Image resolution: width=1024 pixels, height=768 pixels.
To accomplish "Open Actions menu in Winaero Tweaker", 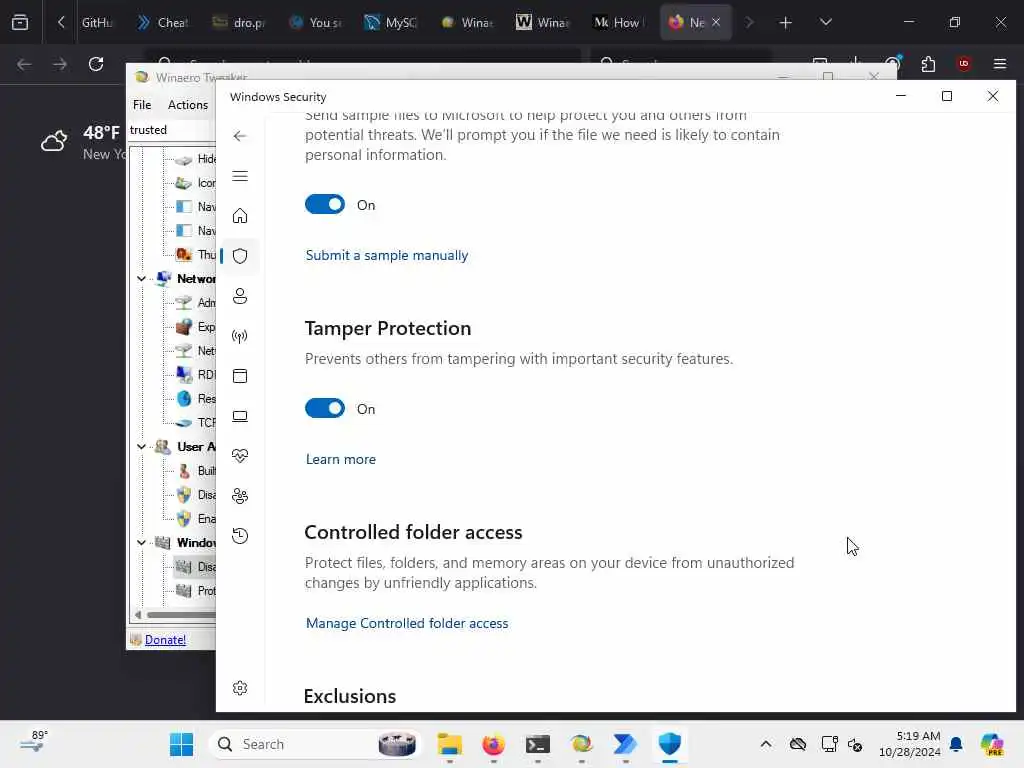I will coord(188,104).
